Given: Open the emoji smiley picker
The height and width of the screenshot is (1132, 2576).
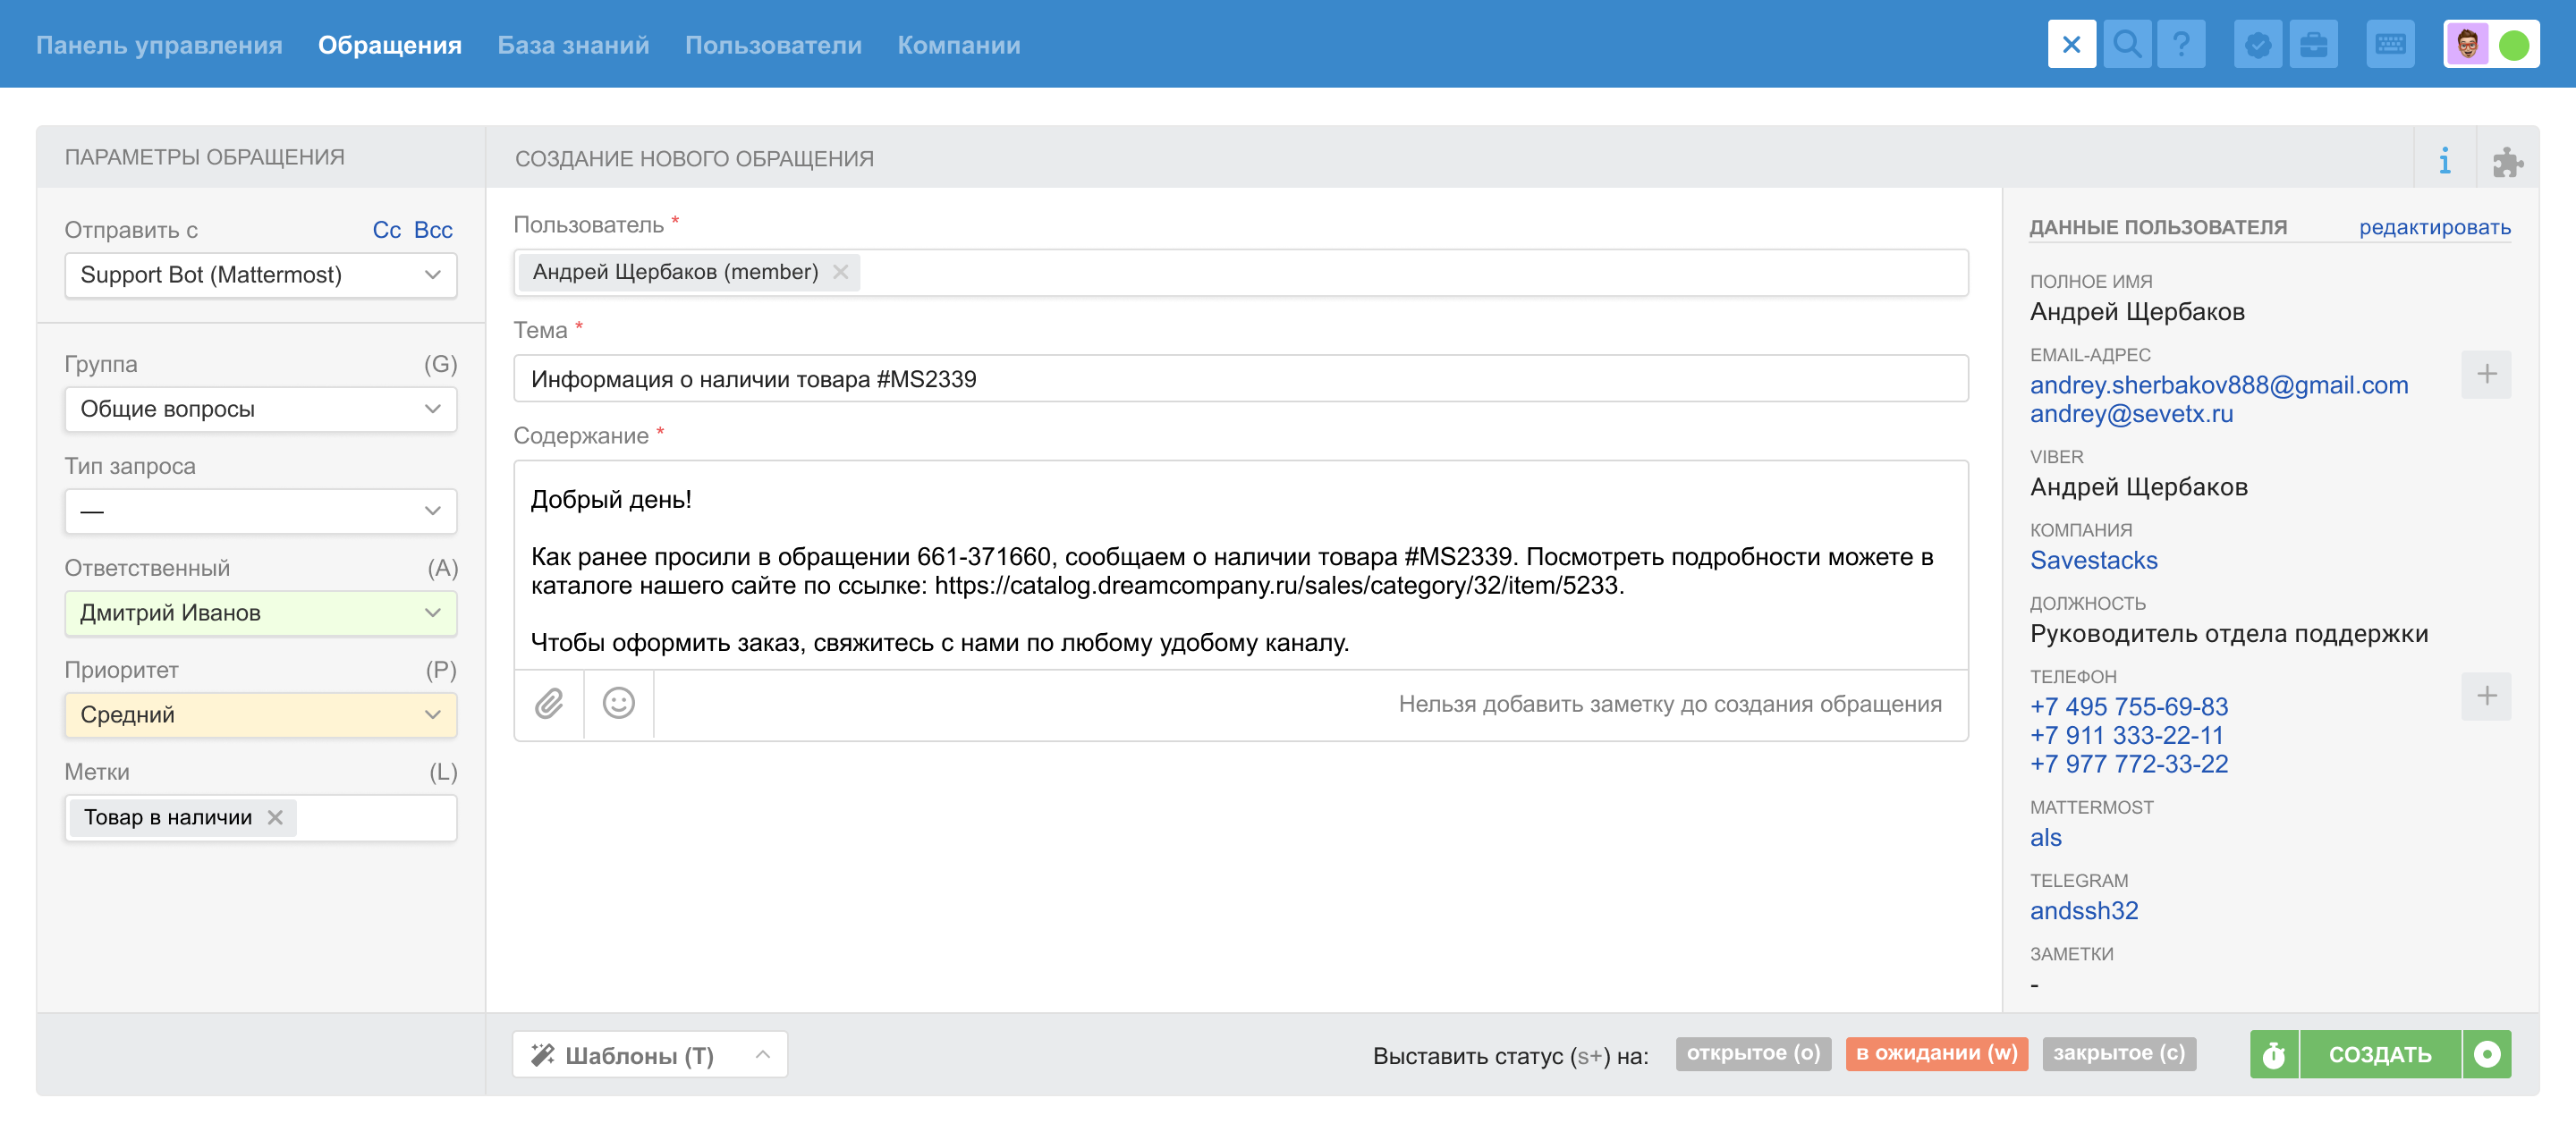Looking at the screenshot, I should click(x=618, y=704).
